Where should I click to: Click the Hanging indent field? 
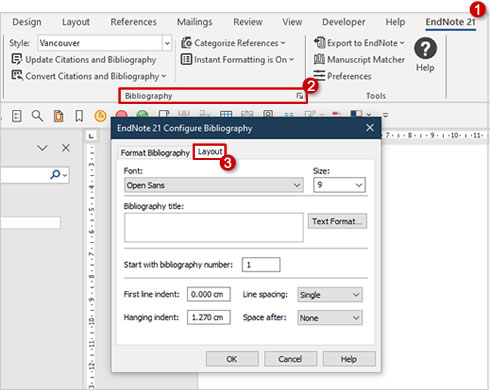209,317
